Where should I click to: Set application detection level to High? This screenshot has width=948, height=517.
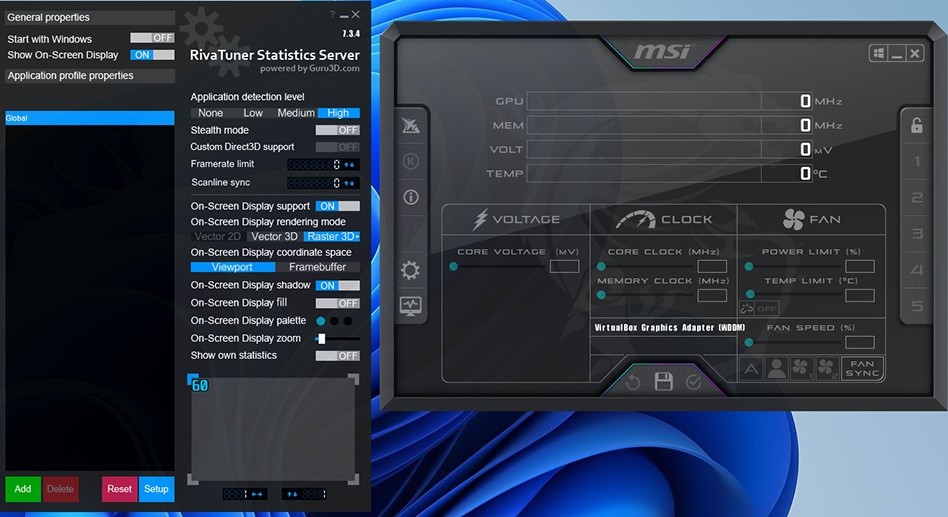click(x=339, y=113)
